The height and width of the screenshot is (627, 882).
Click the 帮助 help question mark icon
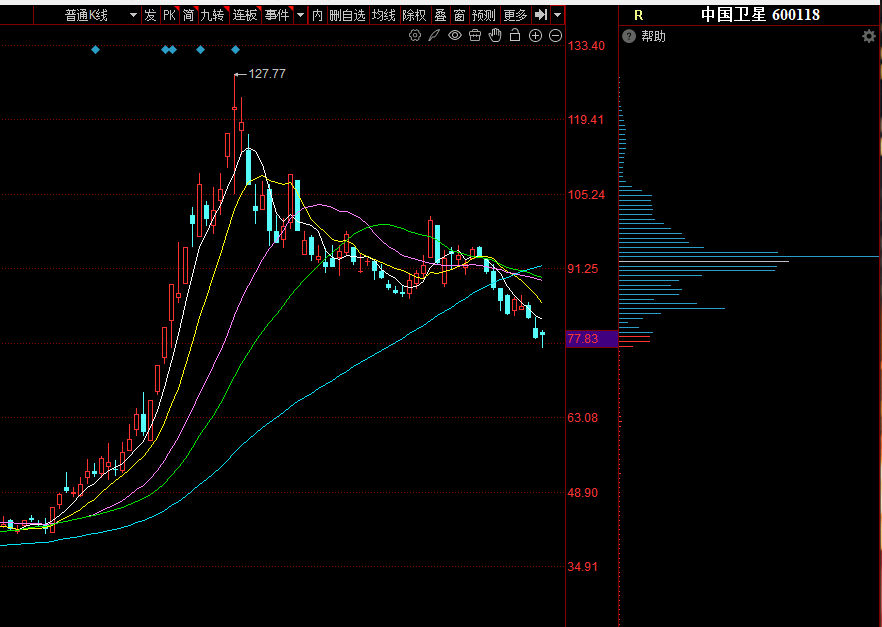(629, 37)
